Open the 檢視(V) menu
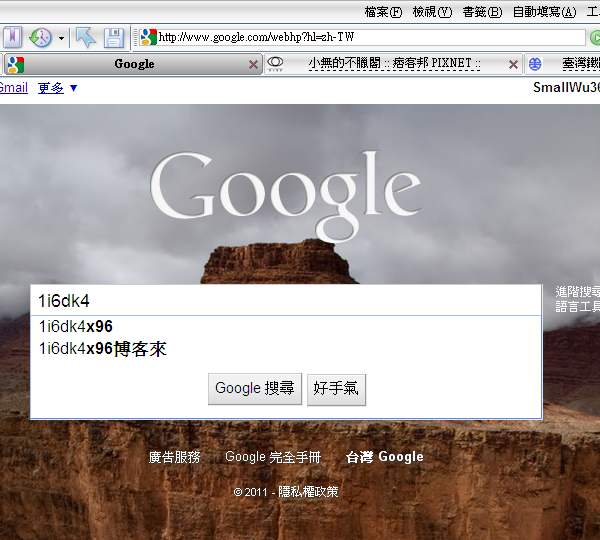Viewport: 600px width, 540px height. click(x=432, y=12)
